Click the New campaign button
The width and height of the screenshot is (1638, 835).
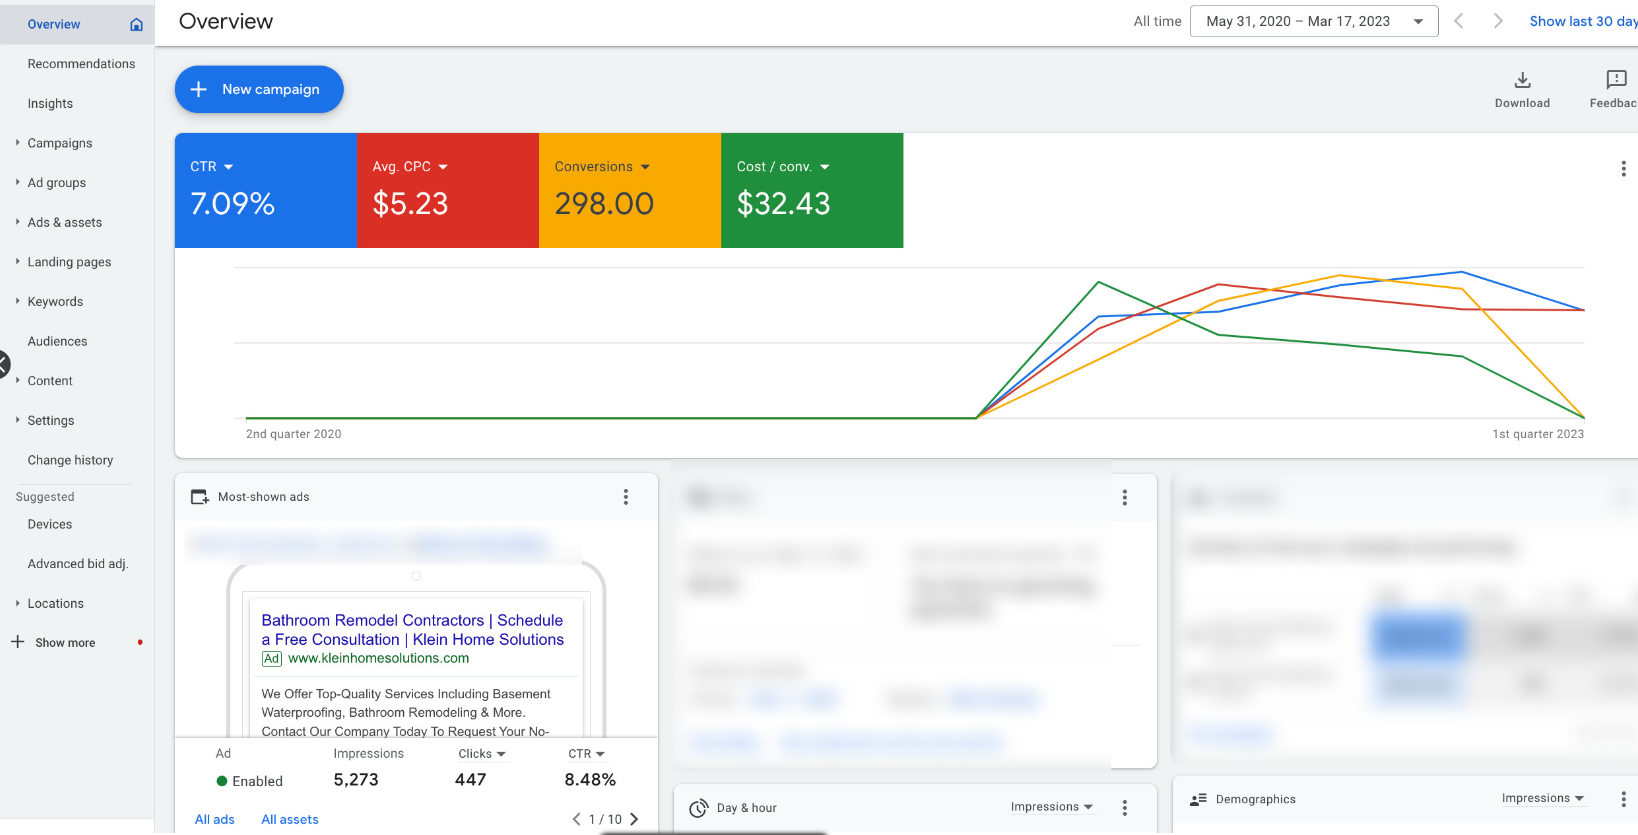pos(259,89)
